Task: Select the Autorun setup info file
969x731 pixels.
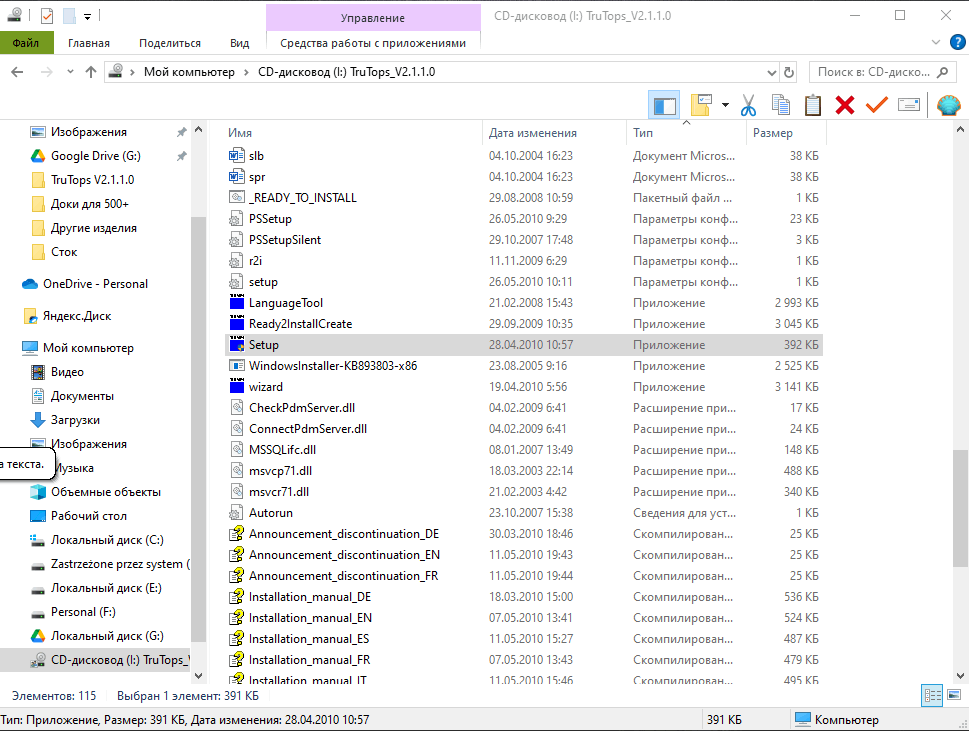Action: 524,513
